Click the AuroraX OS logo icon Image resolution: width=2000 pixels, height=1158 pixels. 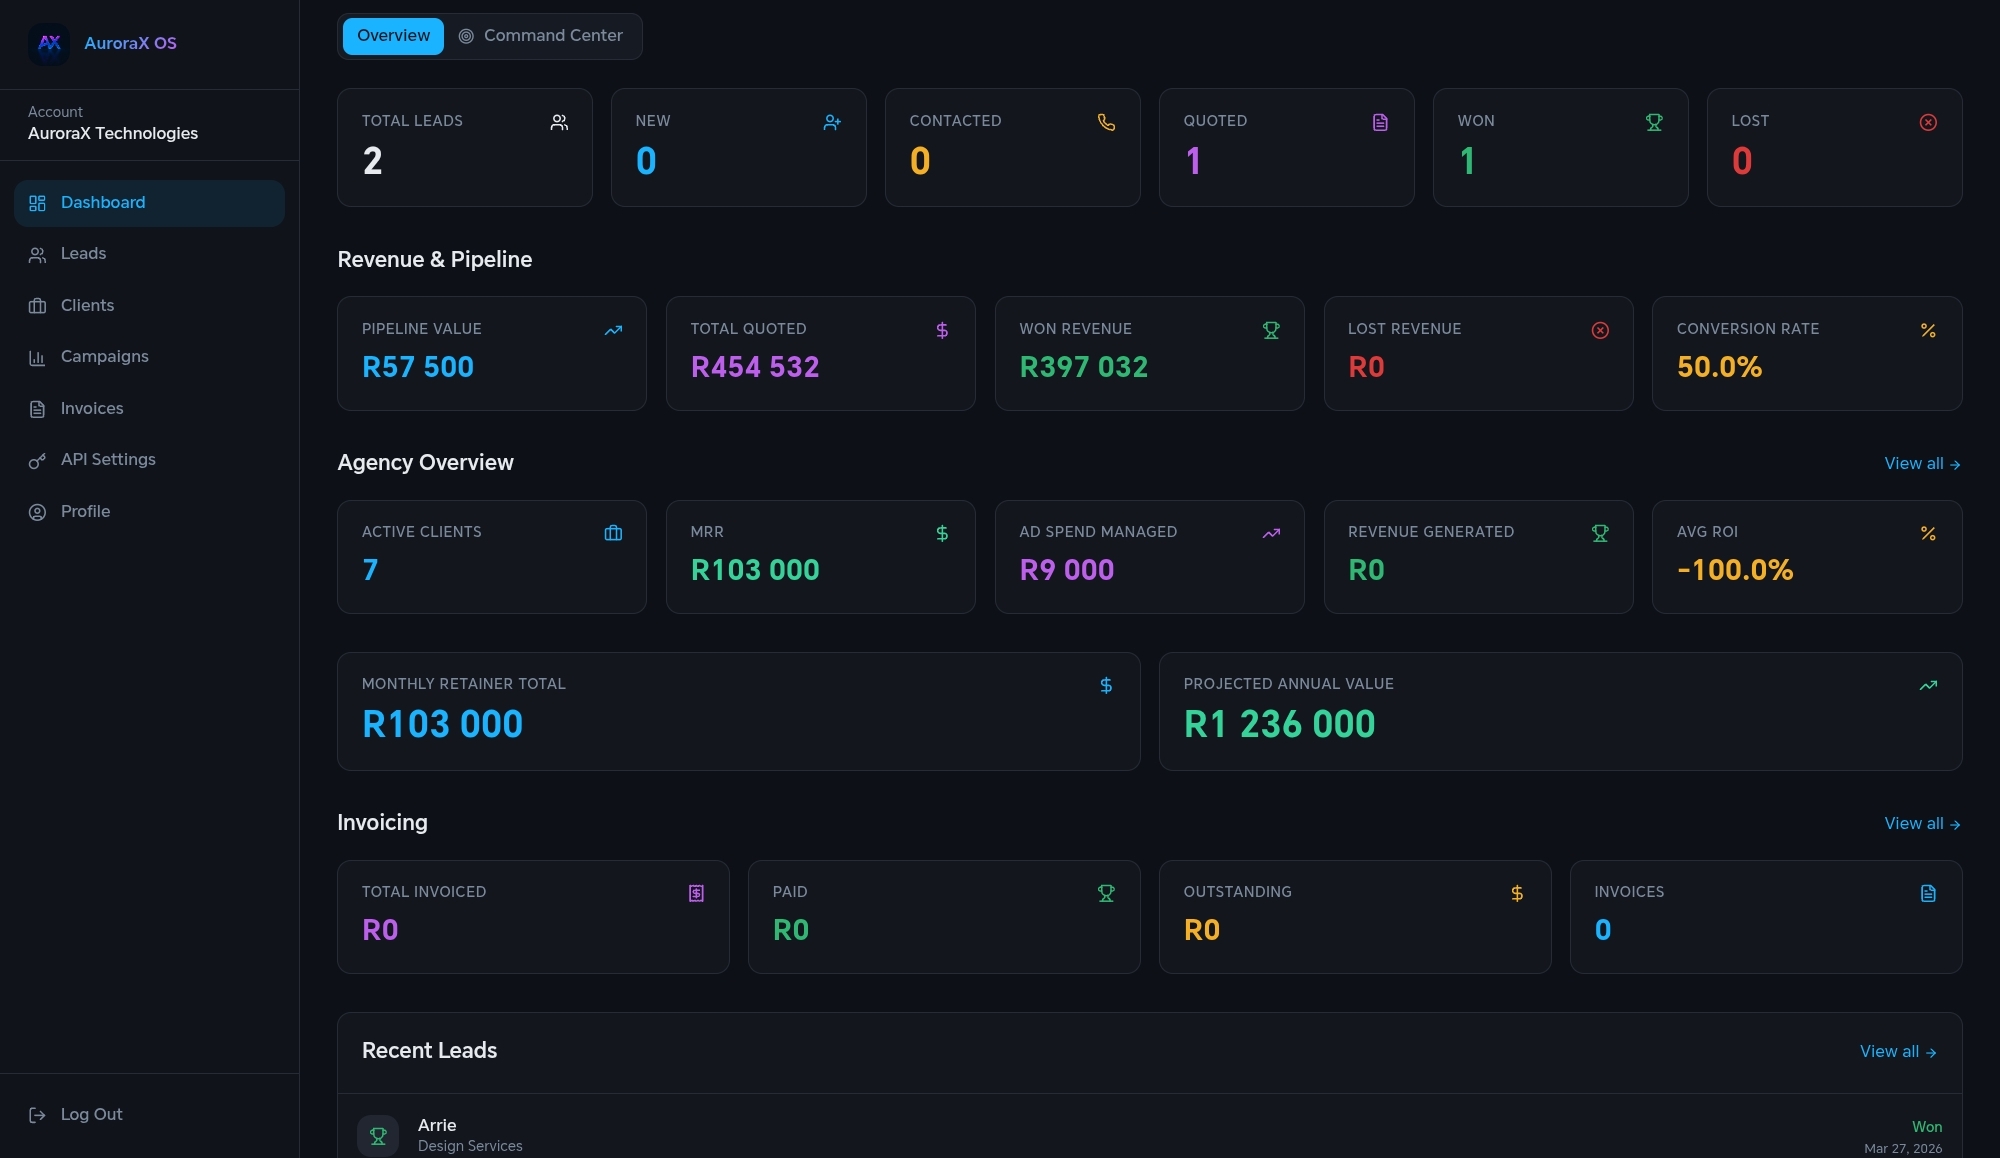pyautogui.click(x=49, y=43)
